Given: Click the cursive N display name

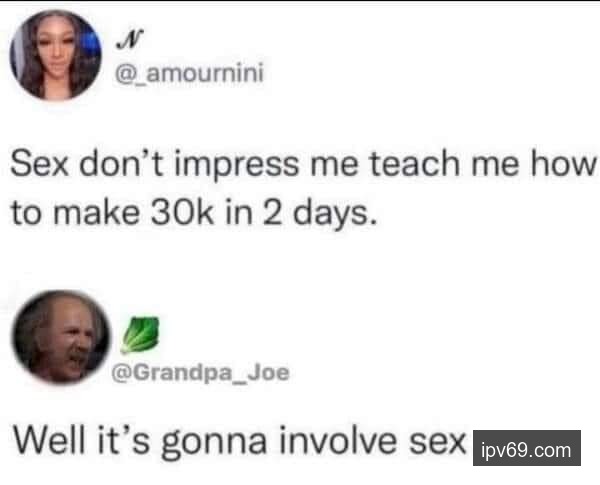Looking at the screenshot, I should (130, 39).
